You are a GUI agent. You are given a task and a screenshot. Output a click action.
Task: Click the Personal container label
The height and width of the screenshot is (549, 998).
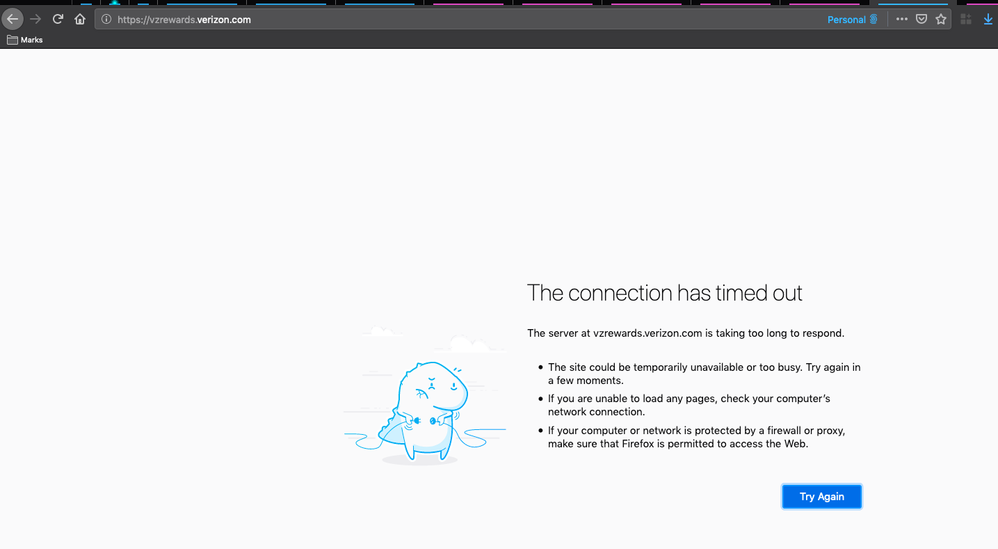pos(846,19)
